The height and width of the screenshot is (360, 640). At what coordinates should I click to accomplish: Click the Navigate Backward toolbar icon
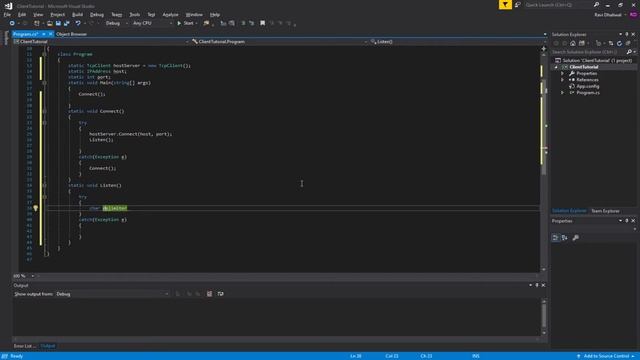(12, 23)
